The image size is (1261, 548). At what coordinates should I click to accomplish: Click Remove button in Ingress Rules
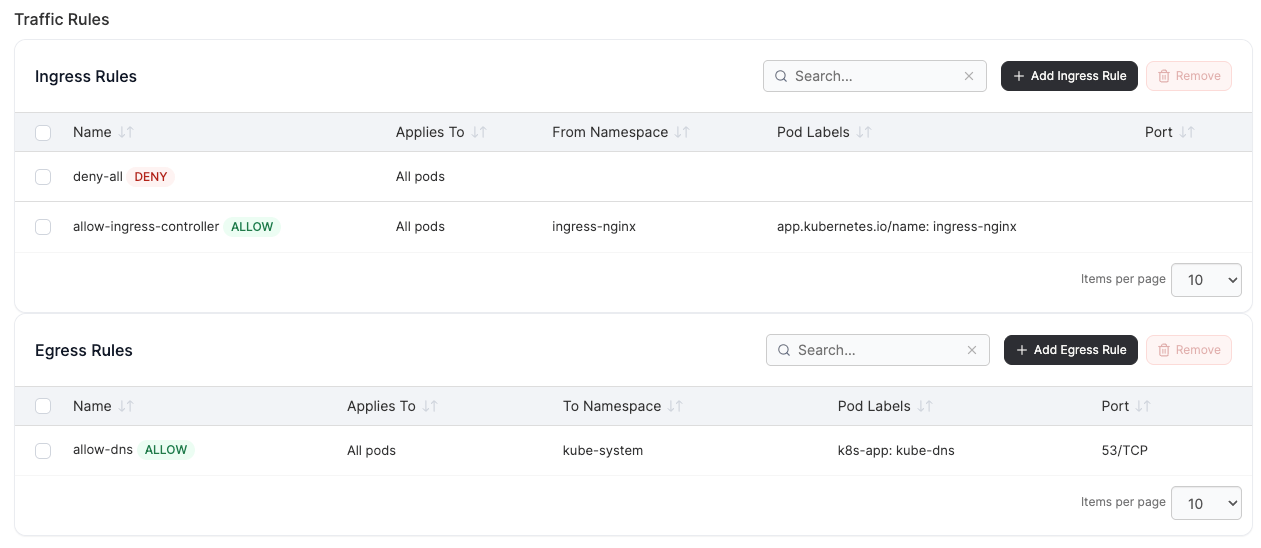(1189, 76)
